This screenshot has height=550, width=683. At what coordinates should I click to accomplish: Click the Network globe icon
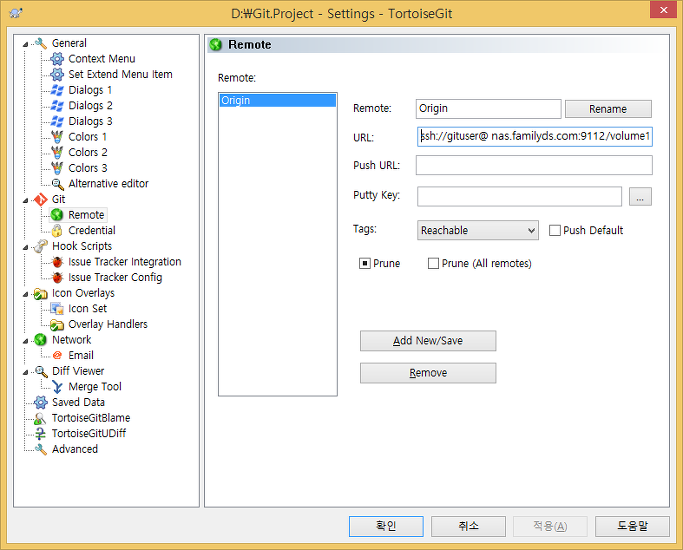[41, 340]
